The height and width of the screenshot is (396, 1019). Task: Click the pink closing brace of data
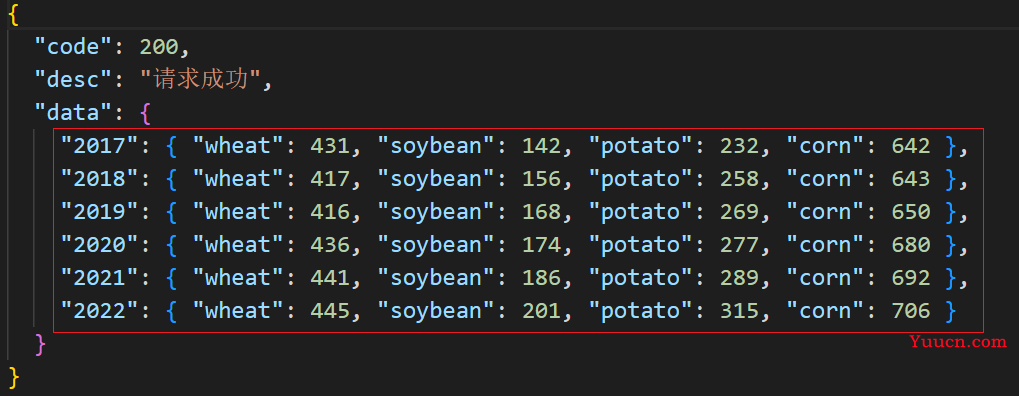click(x=40, y=345)
